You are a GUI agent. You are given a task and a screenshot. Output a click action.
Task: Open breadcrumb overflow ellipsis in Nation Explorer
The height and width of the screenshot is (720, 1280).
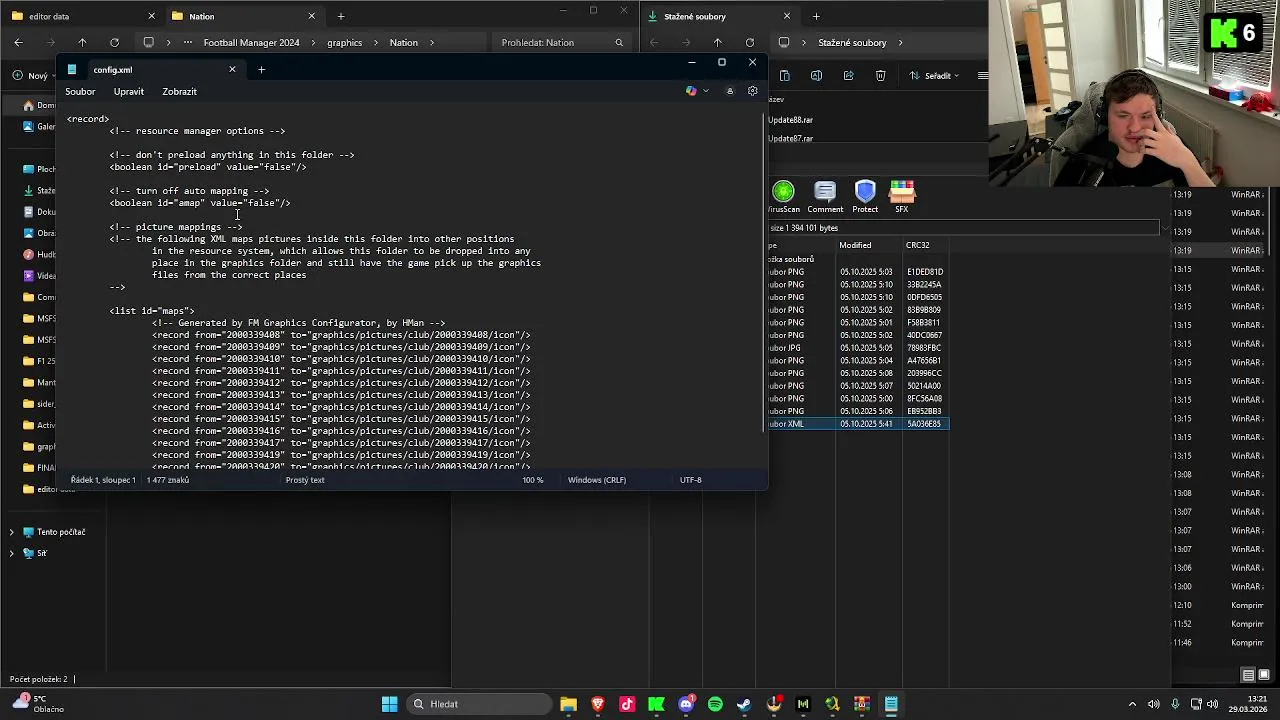click(187, 42)
